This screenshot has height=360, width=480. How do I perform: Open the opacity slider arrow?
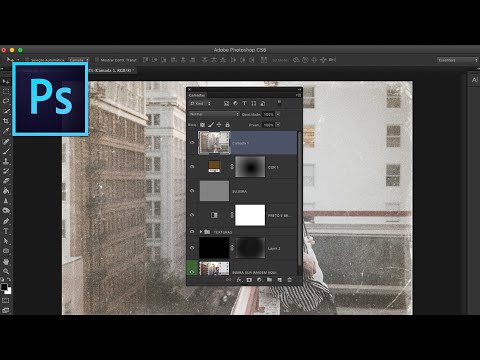pos(278,114)
